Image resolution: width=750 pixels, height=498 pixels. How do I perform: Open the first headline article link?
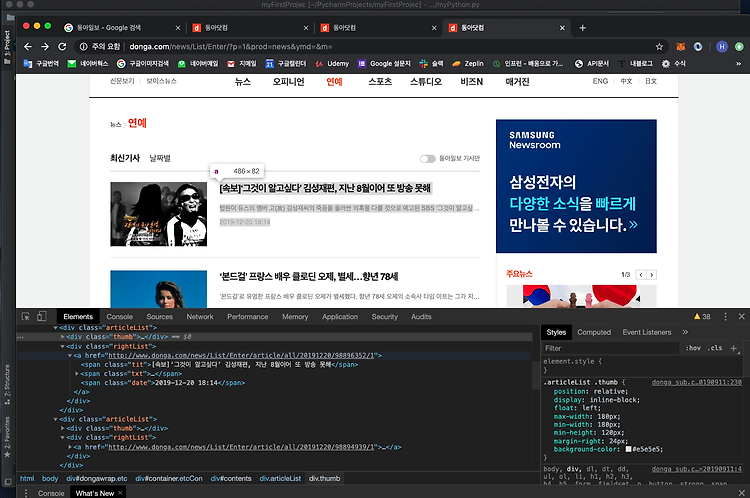(x=325, y=188)
